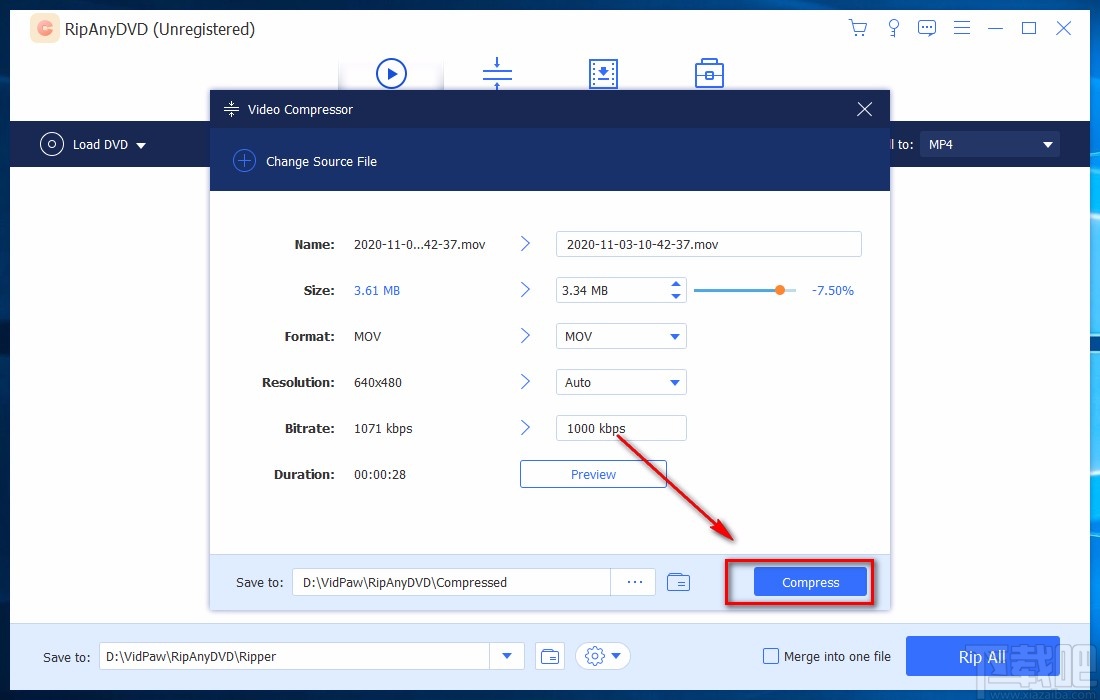
Task: Edit the output name field
Action: point(709,244)
